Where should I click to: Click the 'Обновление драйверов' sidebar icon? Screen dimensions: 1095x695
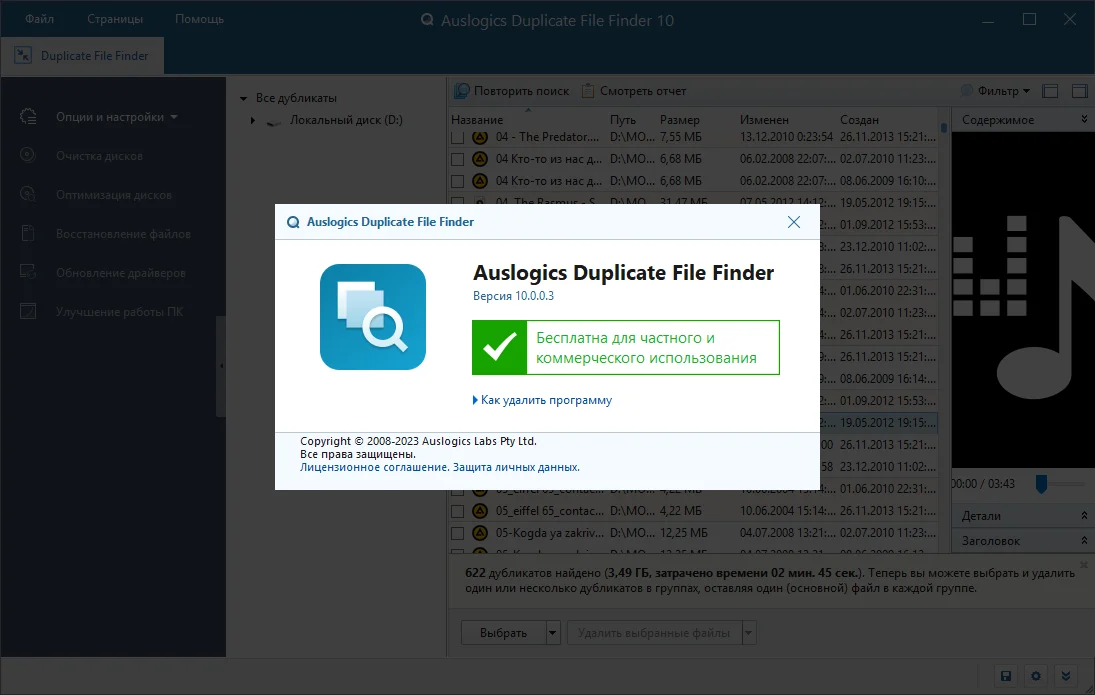[x=28, y=272]
